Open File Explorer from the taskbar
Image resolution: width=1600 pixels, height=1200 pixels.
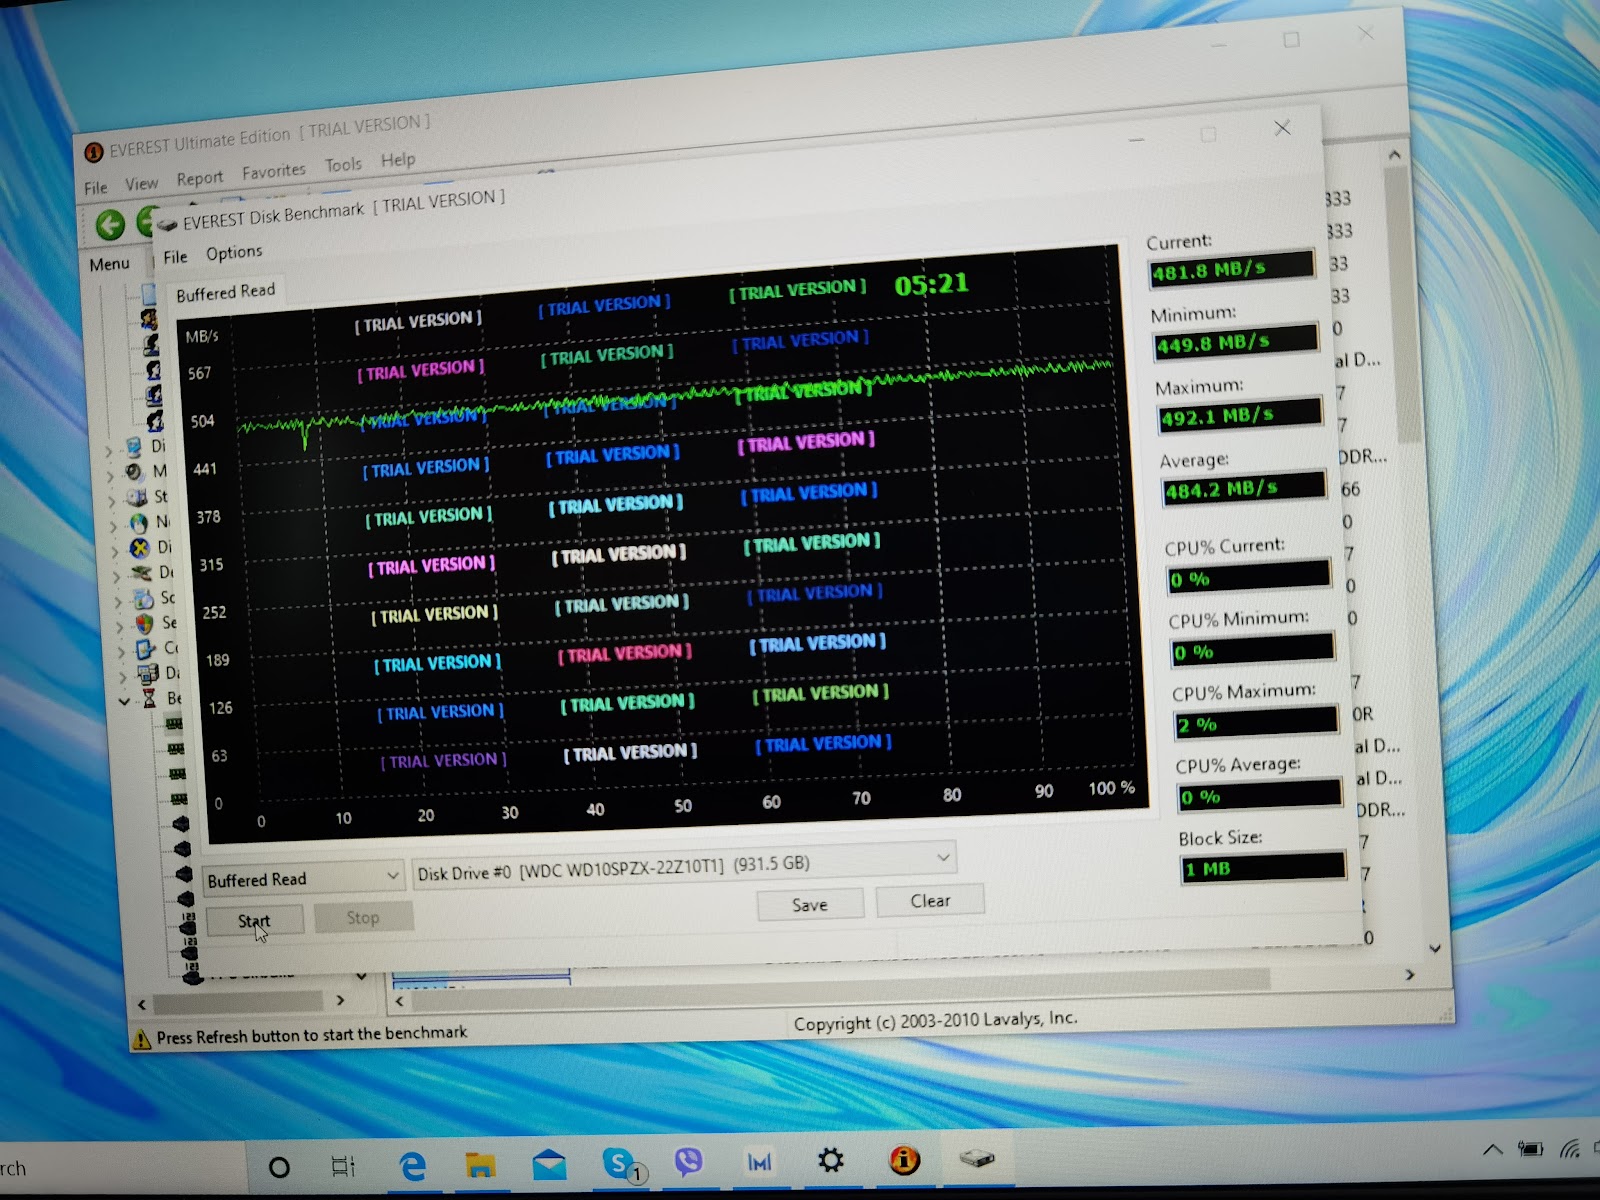coord(481,1165)
